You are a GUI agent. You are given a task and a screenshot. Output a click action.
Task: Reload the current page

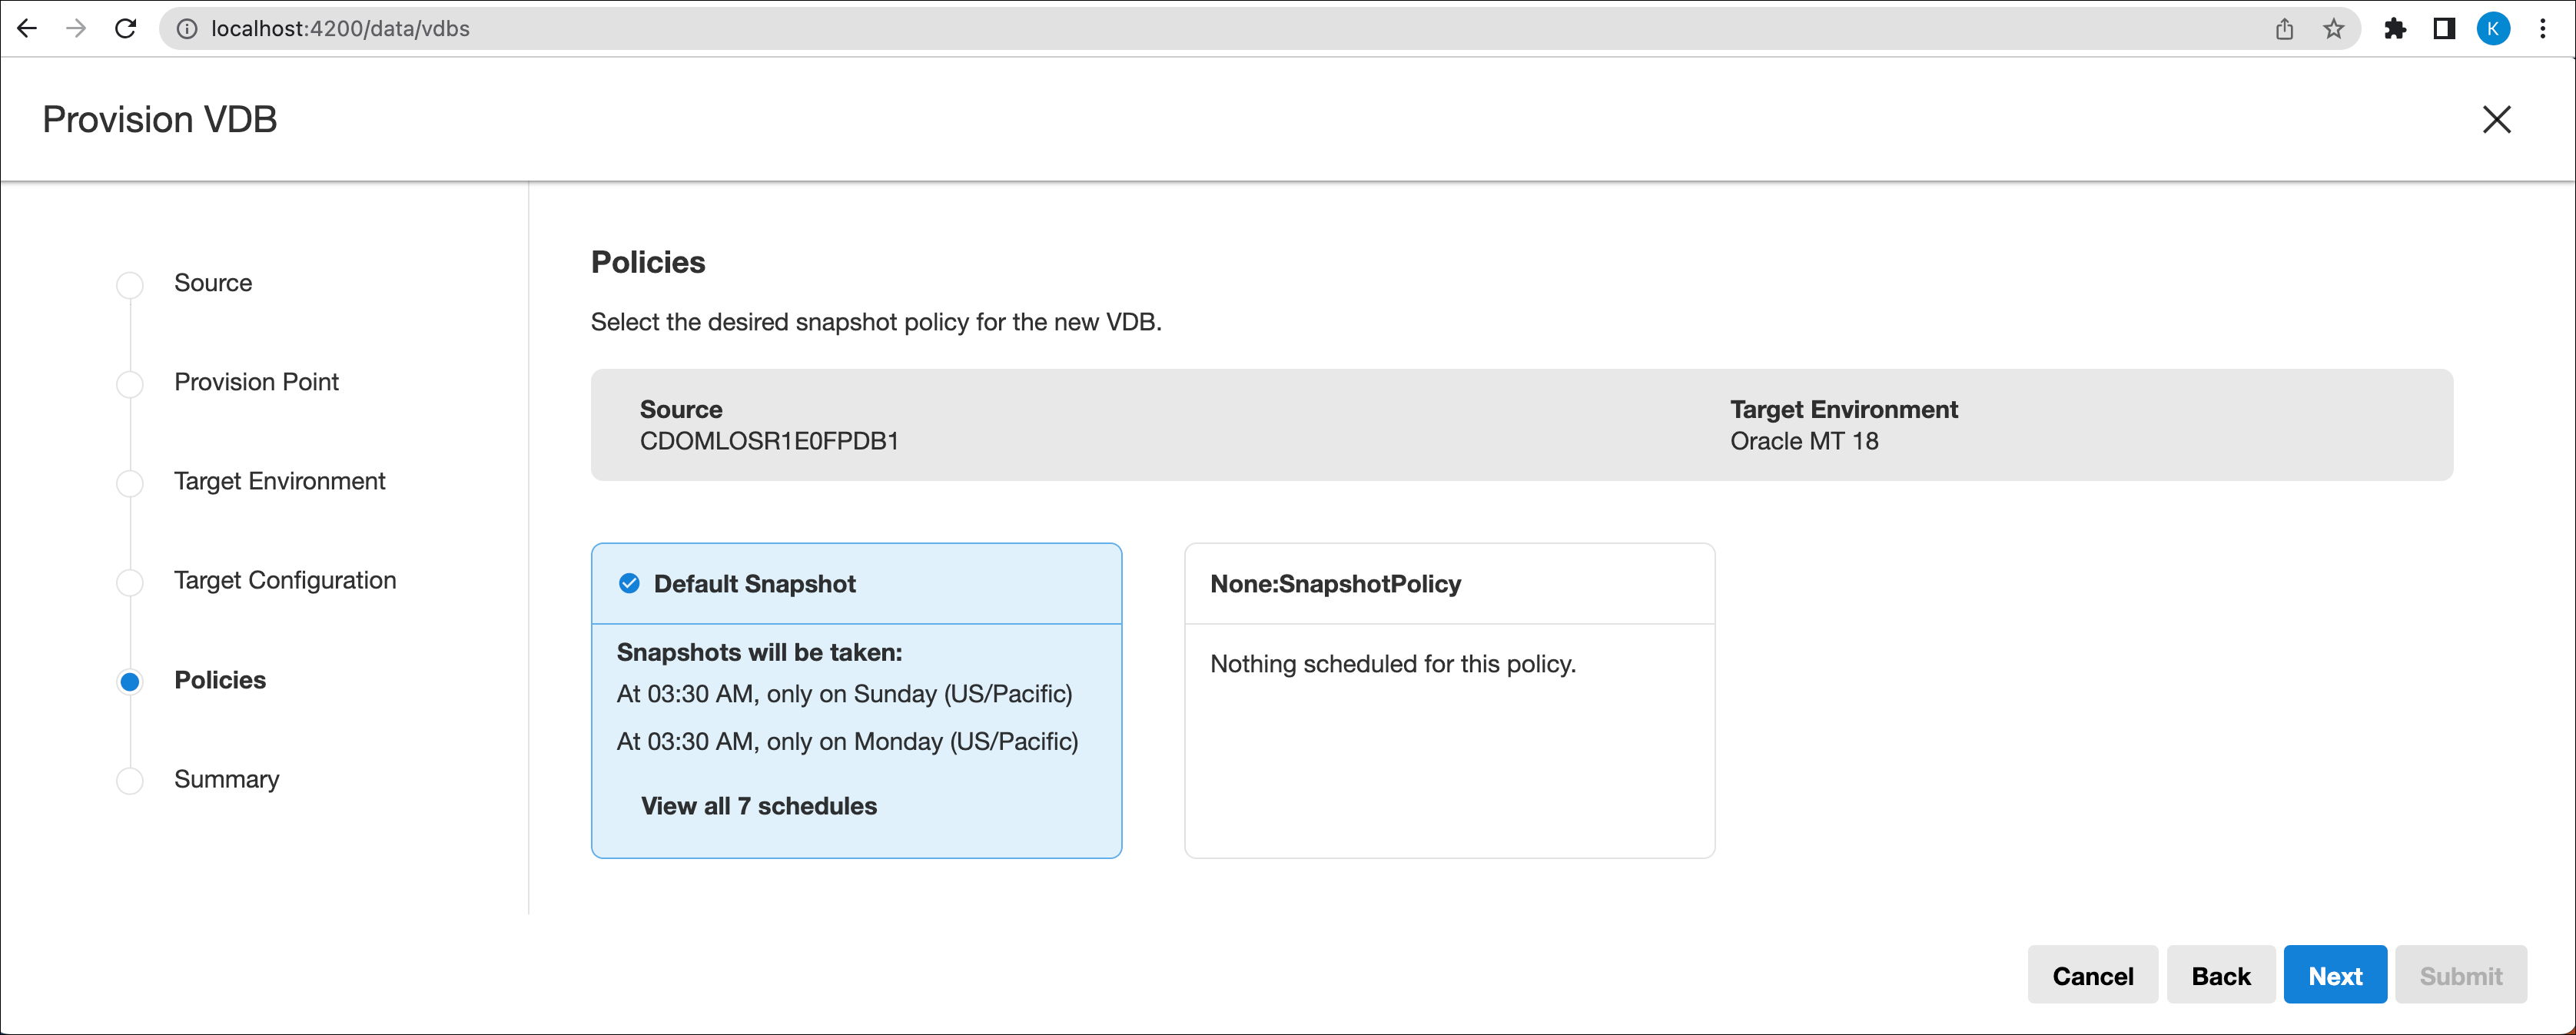coord(125,28)
